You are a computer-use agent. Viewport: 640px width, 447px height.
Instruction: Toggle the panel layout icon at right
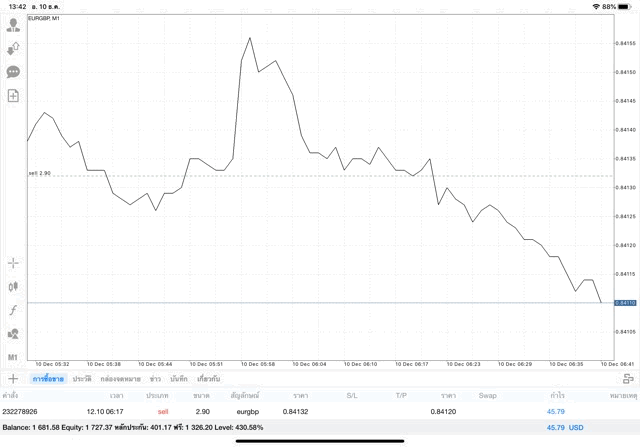[628, 379]
